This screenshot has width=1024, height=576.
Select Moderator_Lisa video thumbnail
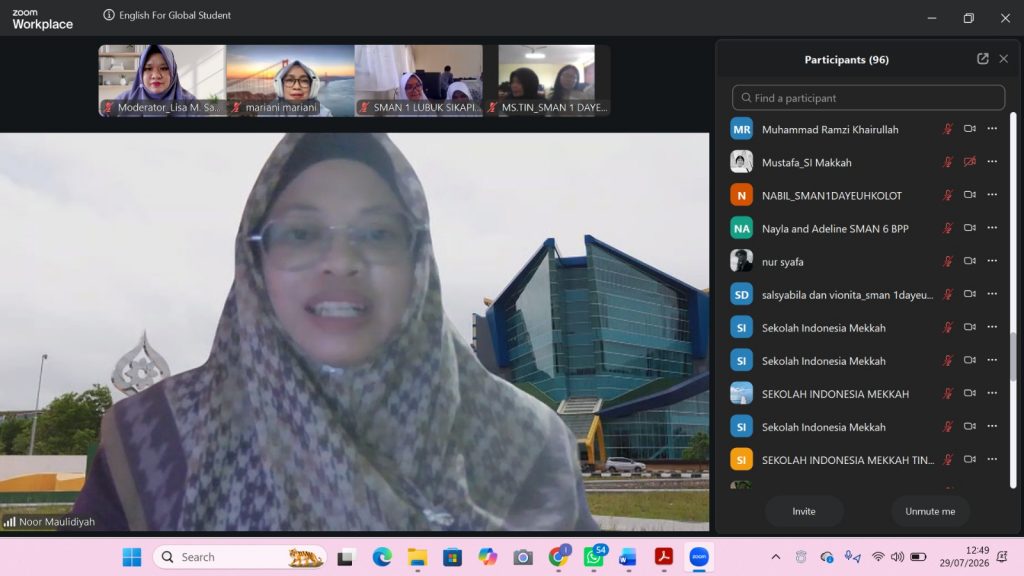click(162, 80)
